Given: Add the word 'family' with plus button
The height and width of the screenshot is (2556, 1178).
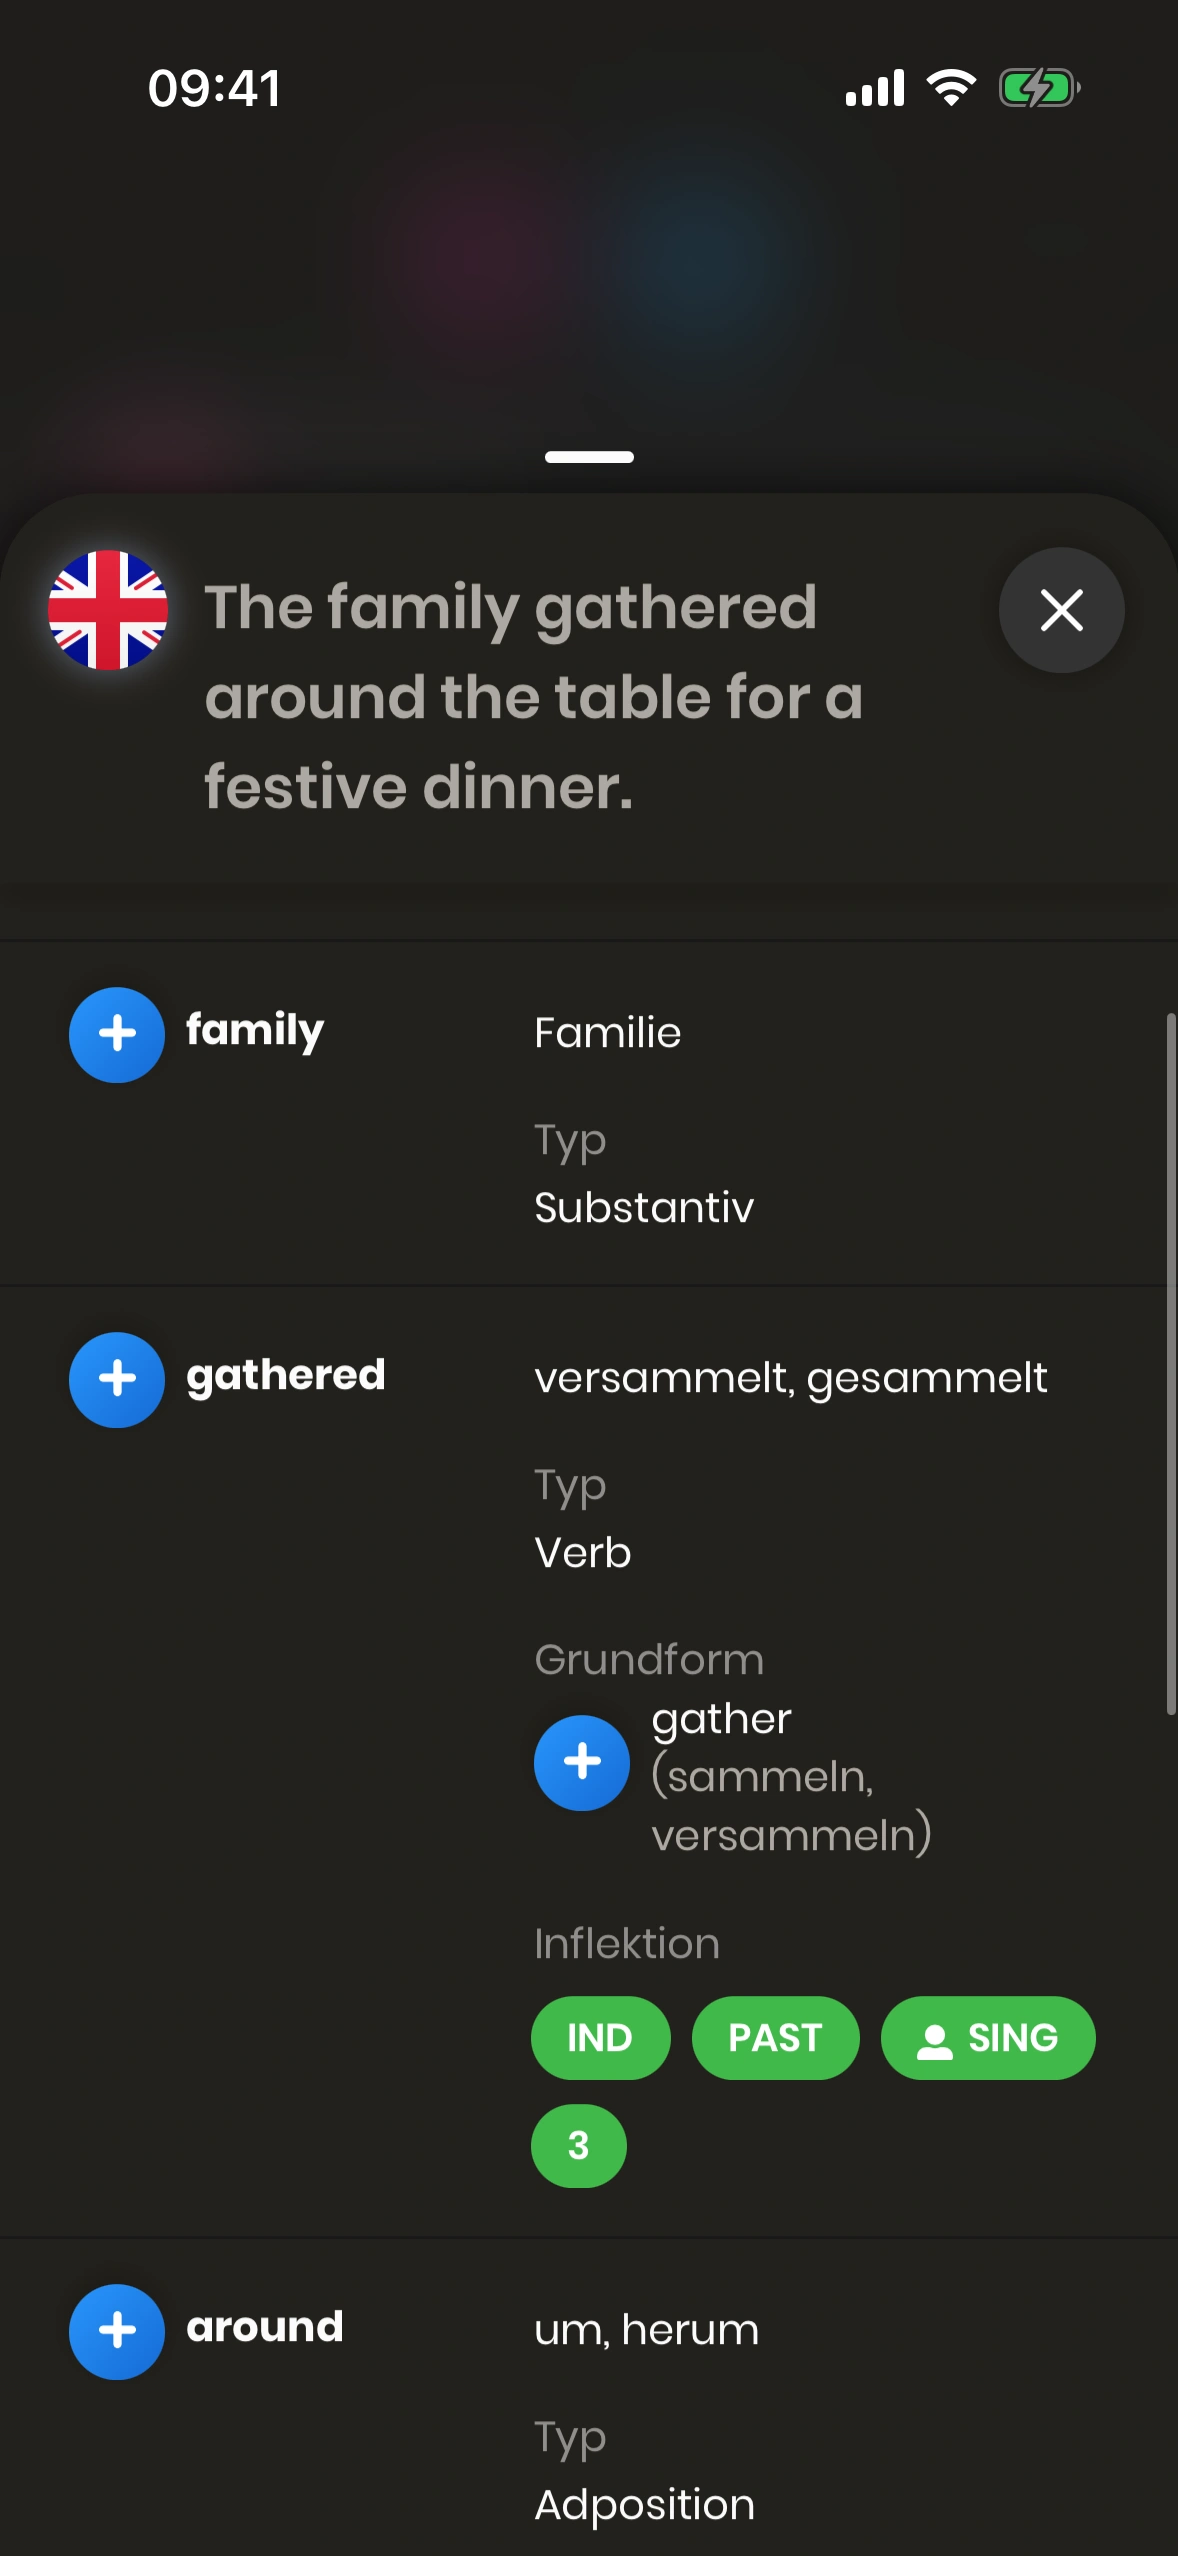Looking at the screenshot, I should click(x=117, y=1034).
